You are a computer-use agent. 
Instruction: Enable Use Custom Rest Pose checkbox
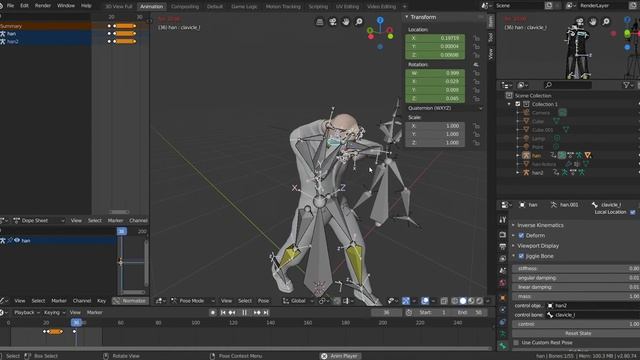coord(516,342)
